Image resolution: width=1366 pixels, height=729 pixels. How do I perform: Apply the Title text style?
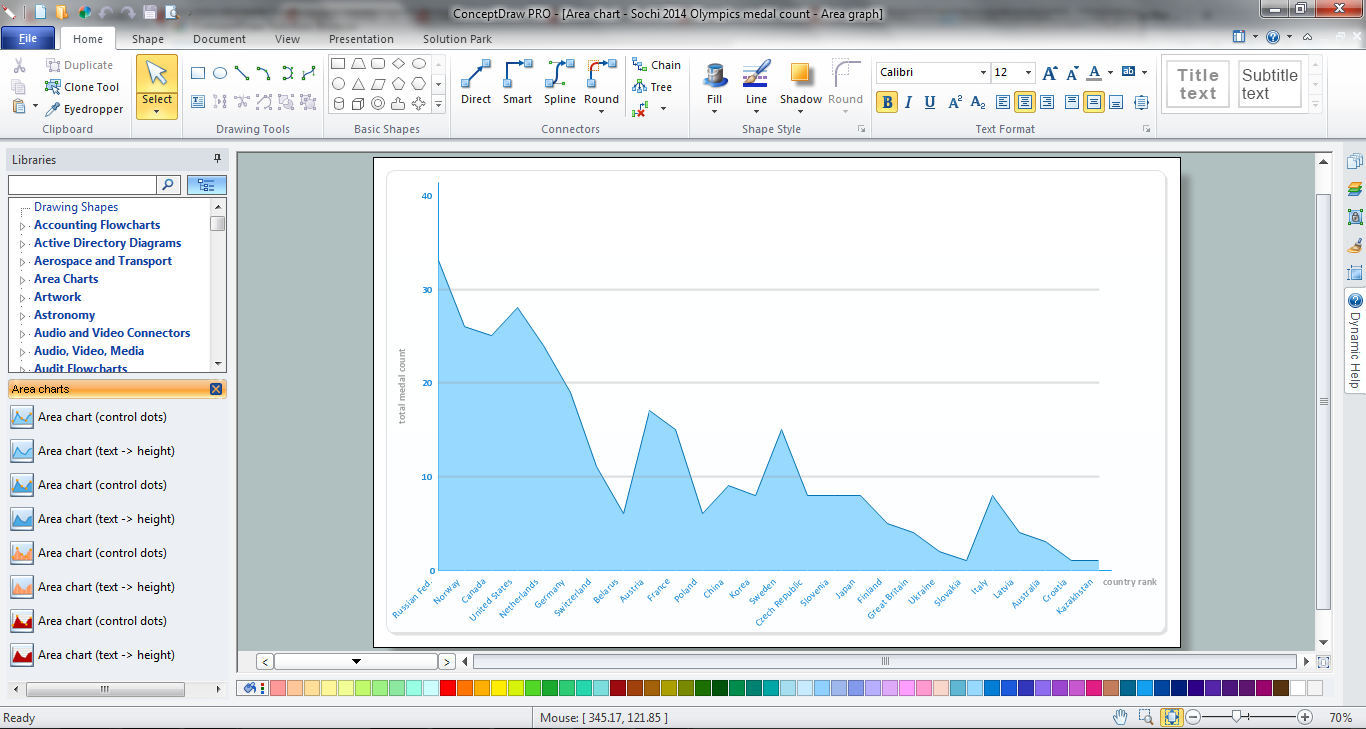pos(1197,84)
